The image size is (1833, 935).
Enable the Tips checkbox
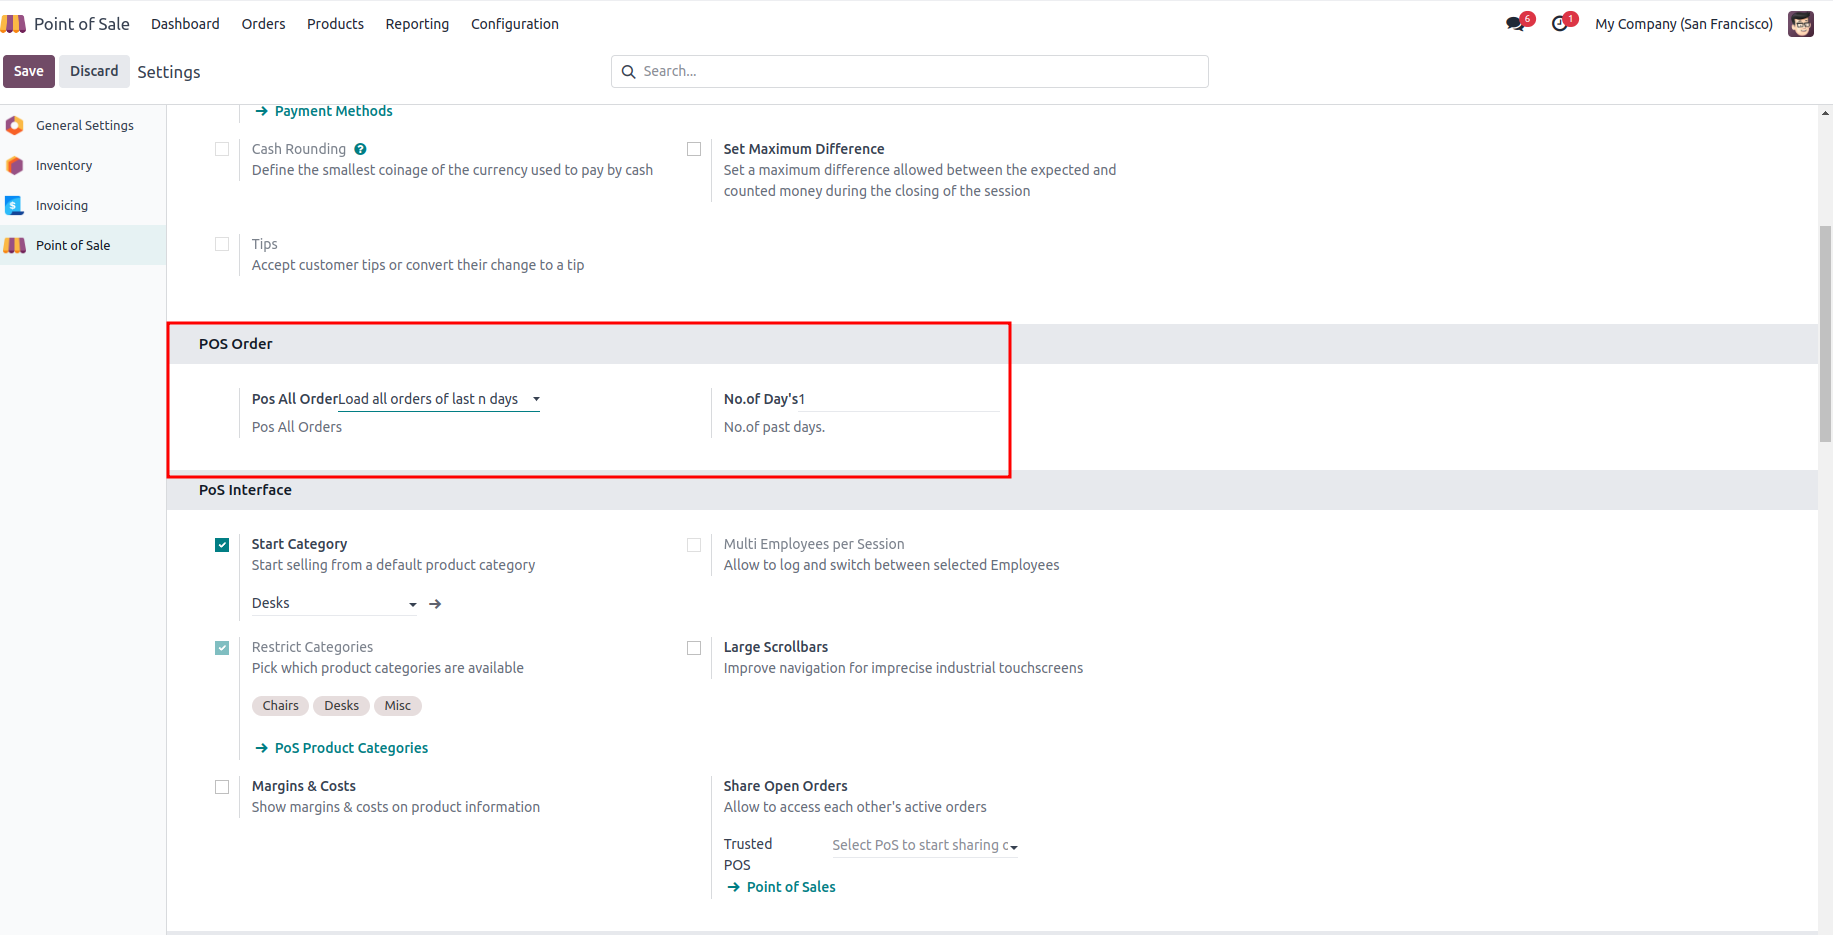[x=222, y=244]
